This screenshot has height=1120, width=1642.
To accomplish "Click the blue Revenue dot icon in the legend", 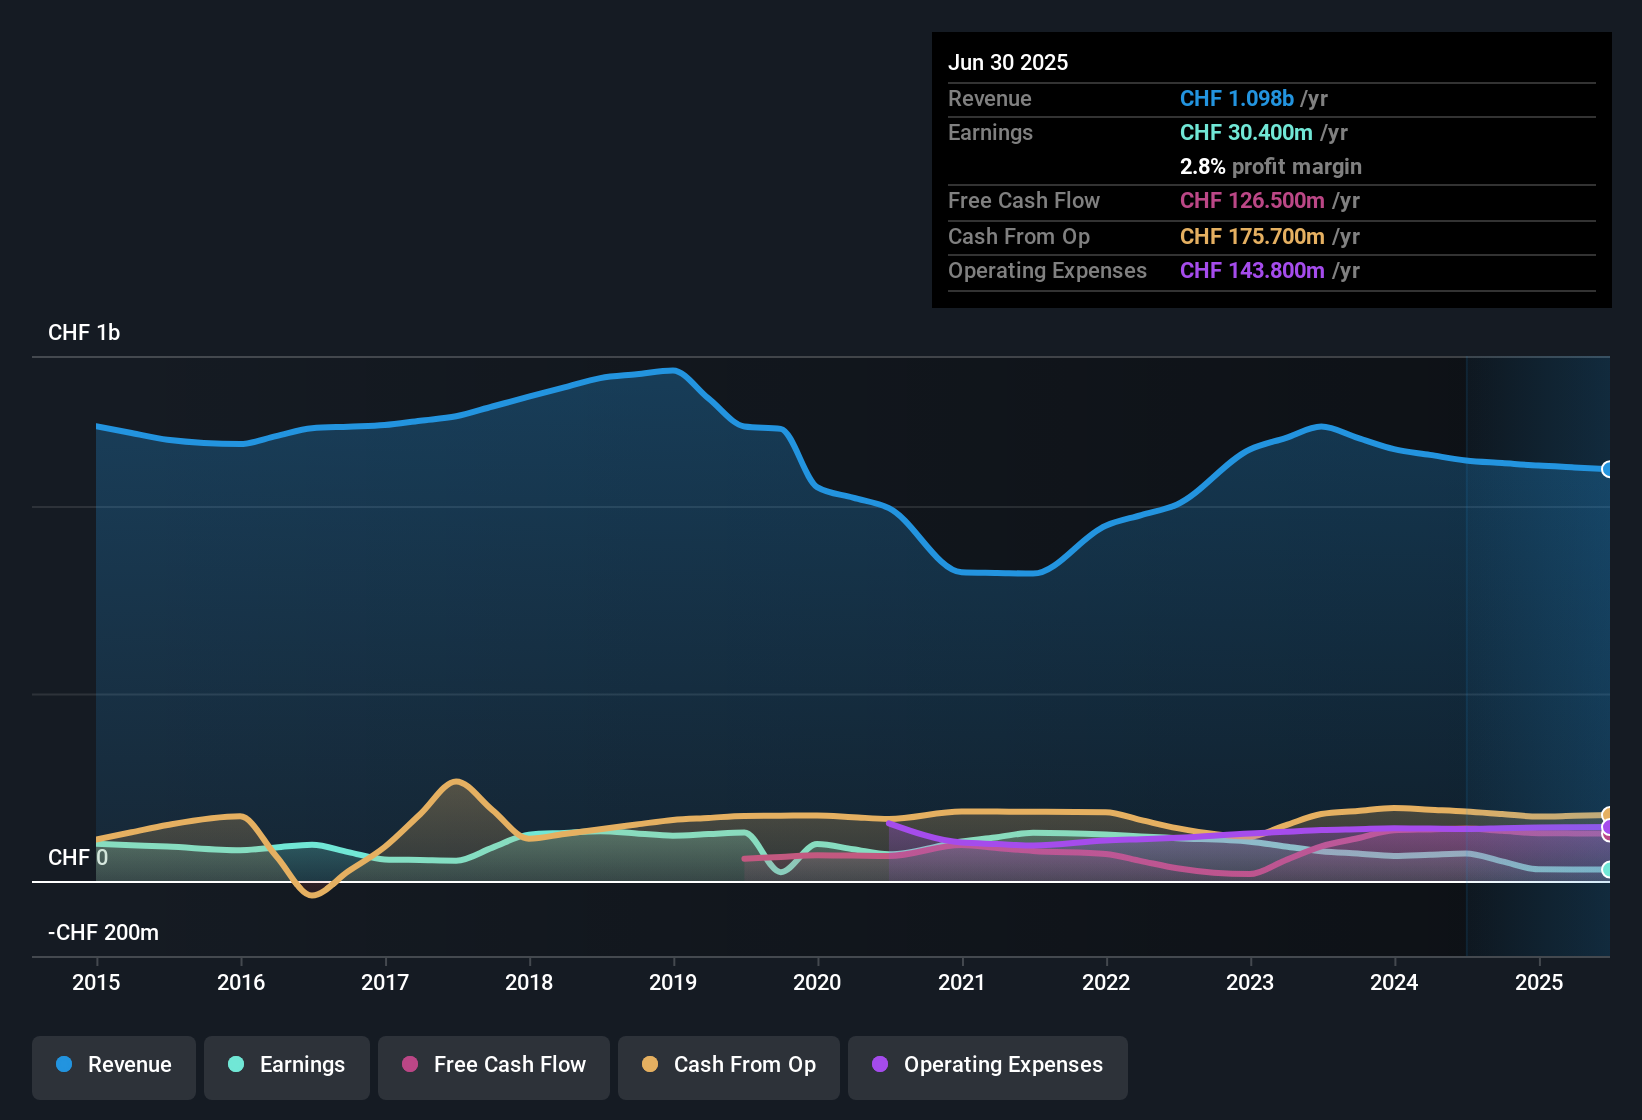I will (x=64, y=1065).
